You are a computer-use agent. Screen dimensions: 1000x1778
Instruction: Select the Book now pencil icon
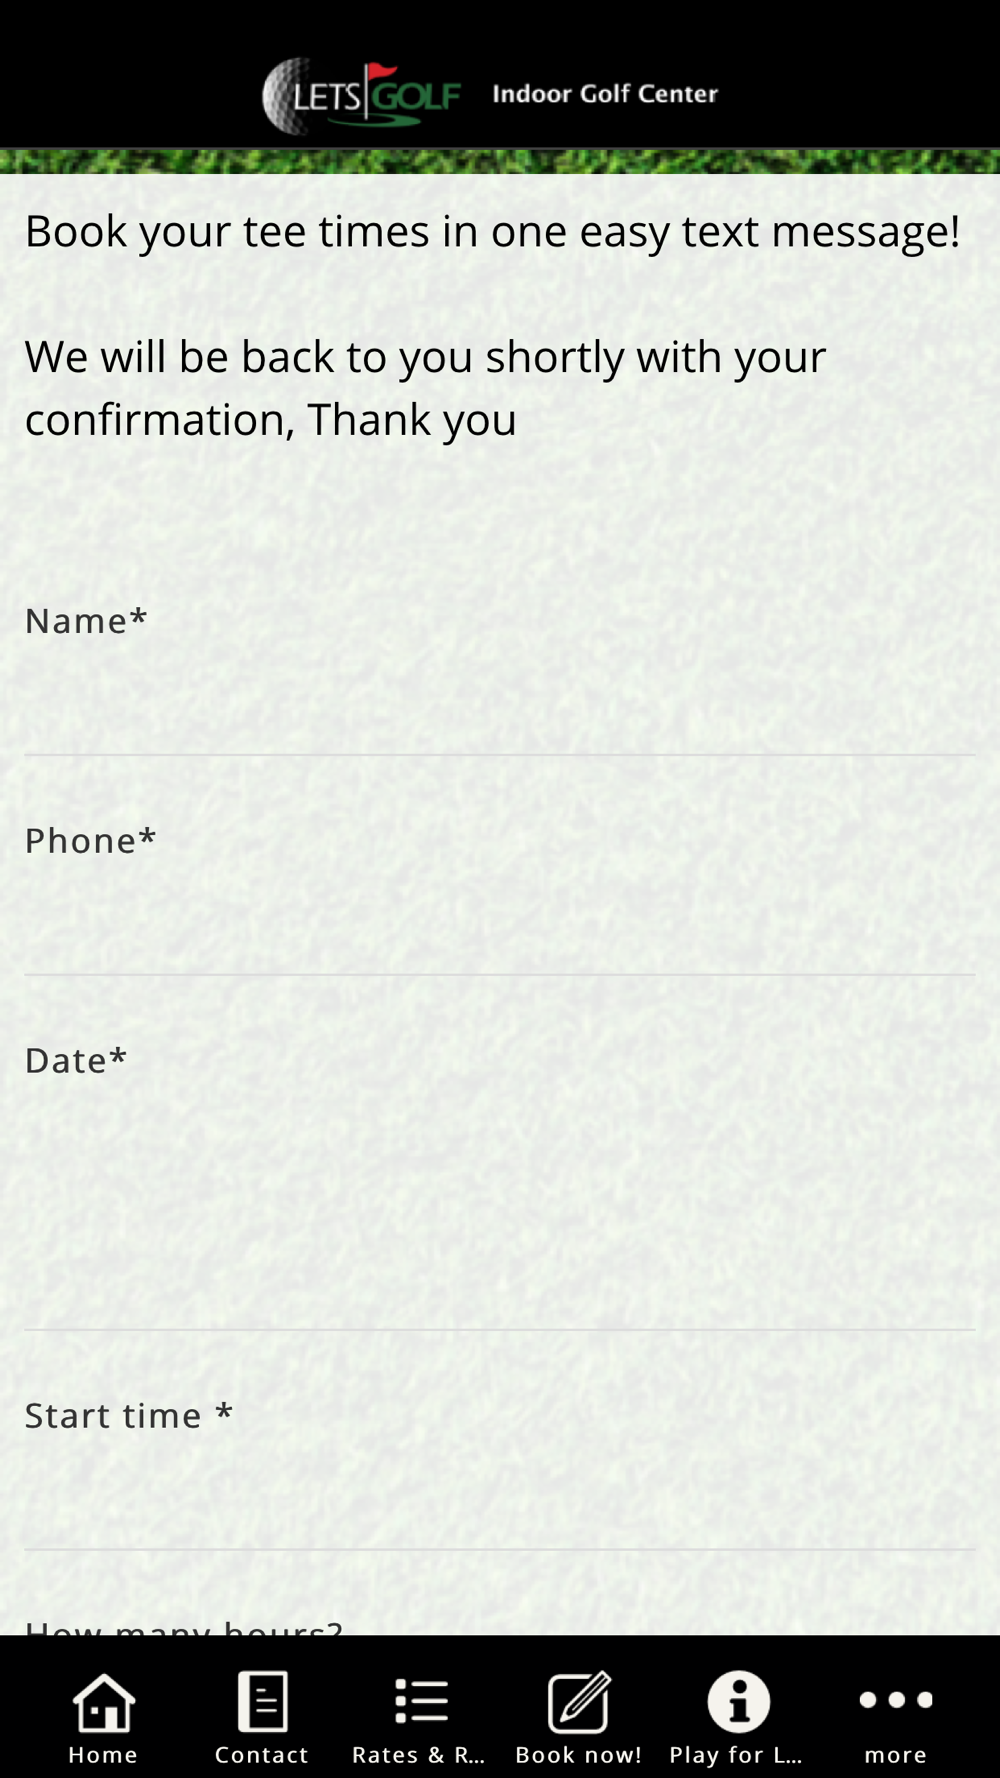579,1701
